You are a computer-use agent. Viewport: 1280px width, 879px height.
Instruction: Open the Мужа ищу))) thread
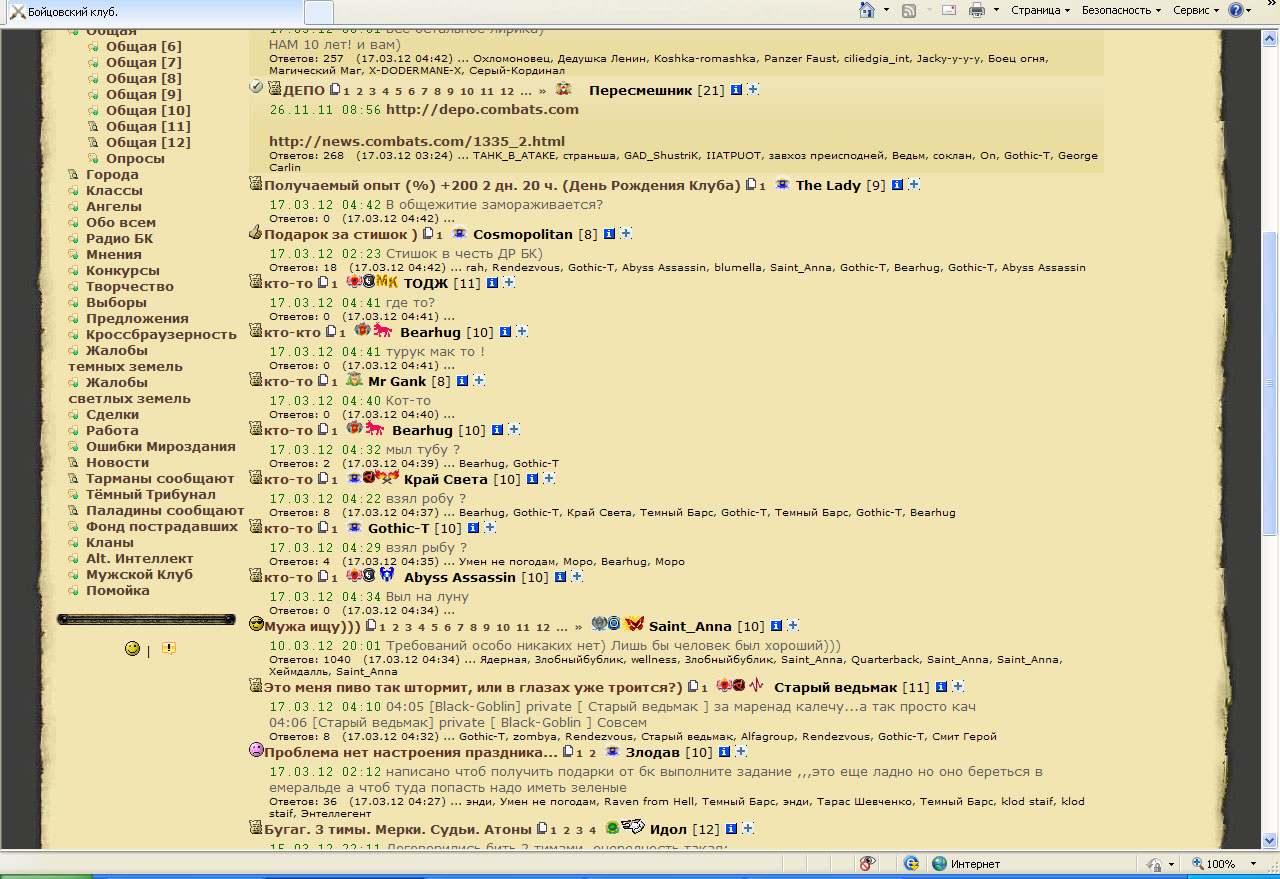[x=313, y=626]
